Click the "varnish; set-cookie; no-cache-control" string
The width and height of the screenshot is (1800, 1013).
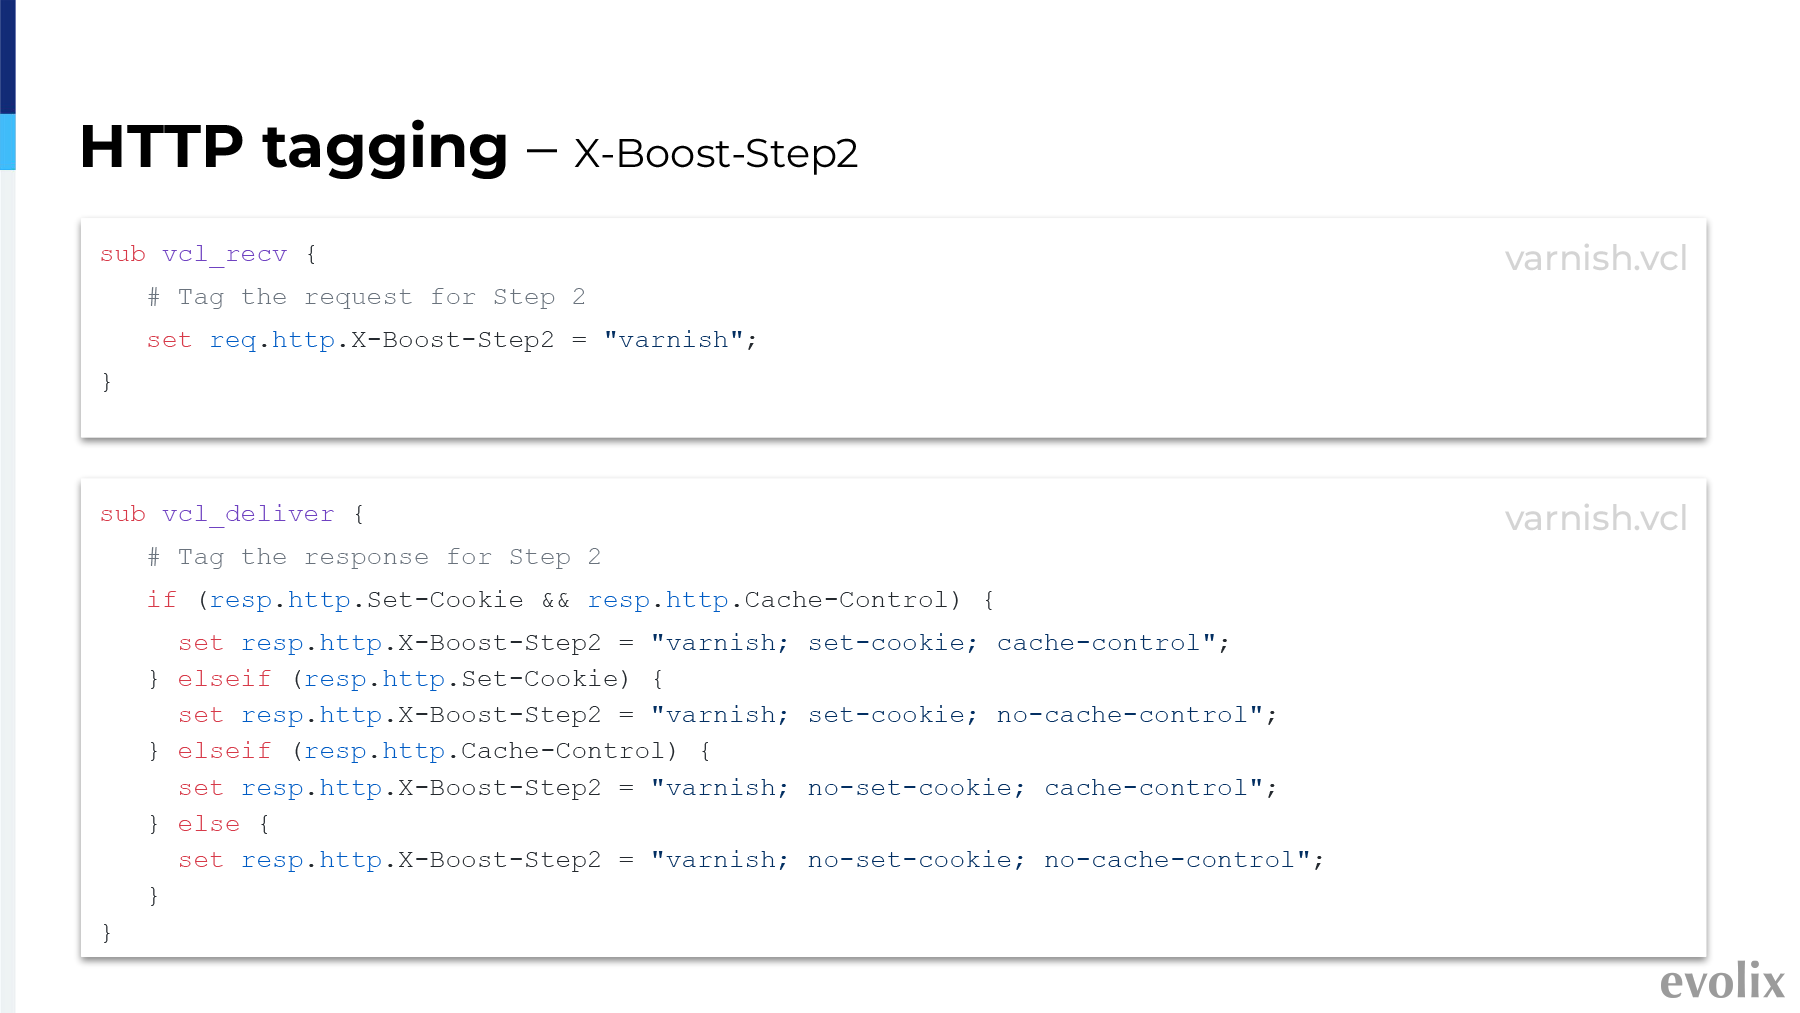tap(957, 715)
